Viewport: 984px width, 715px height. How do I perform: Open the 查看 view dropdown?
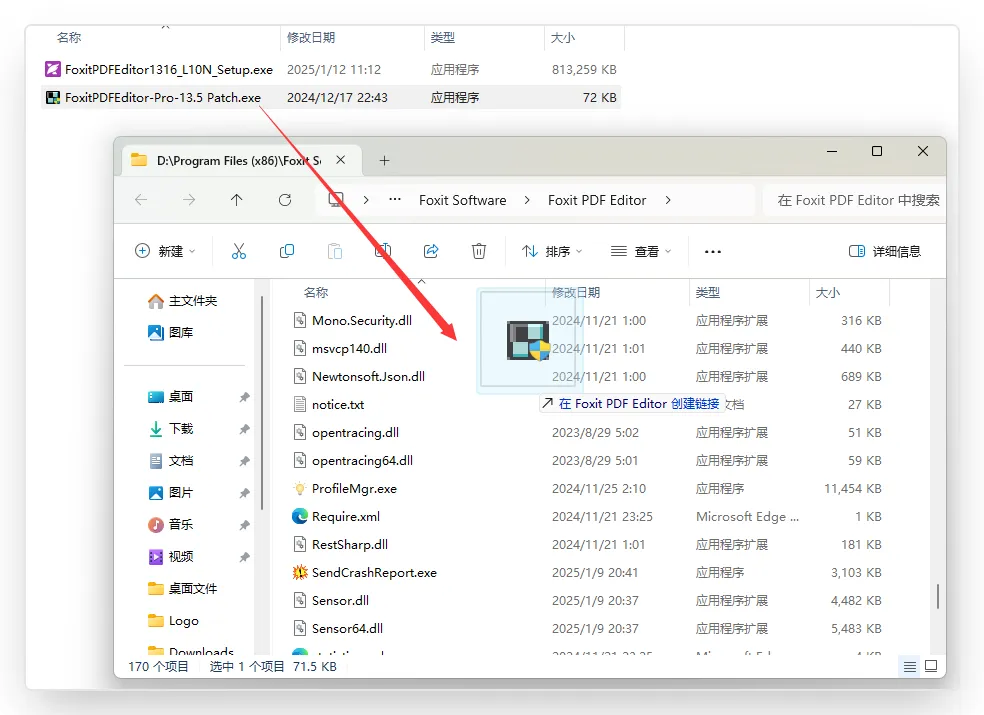point(641,251)
